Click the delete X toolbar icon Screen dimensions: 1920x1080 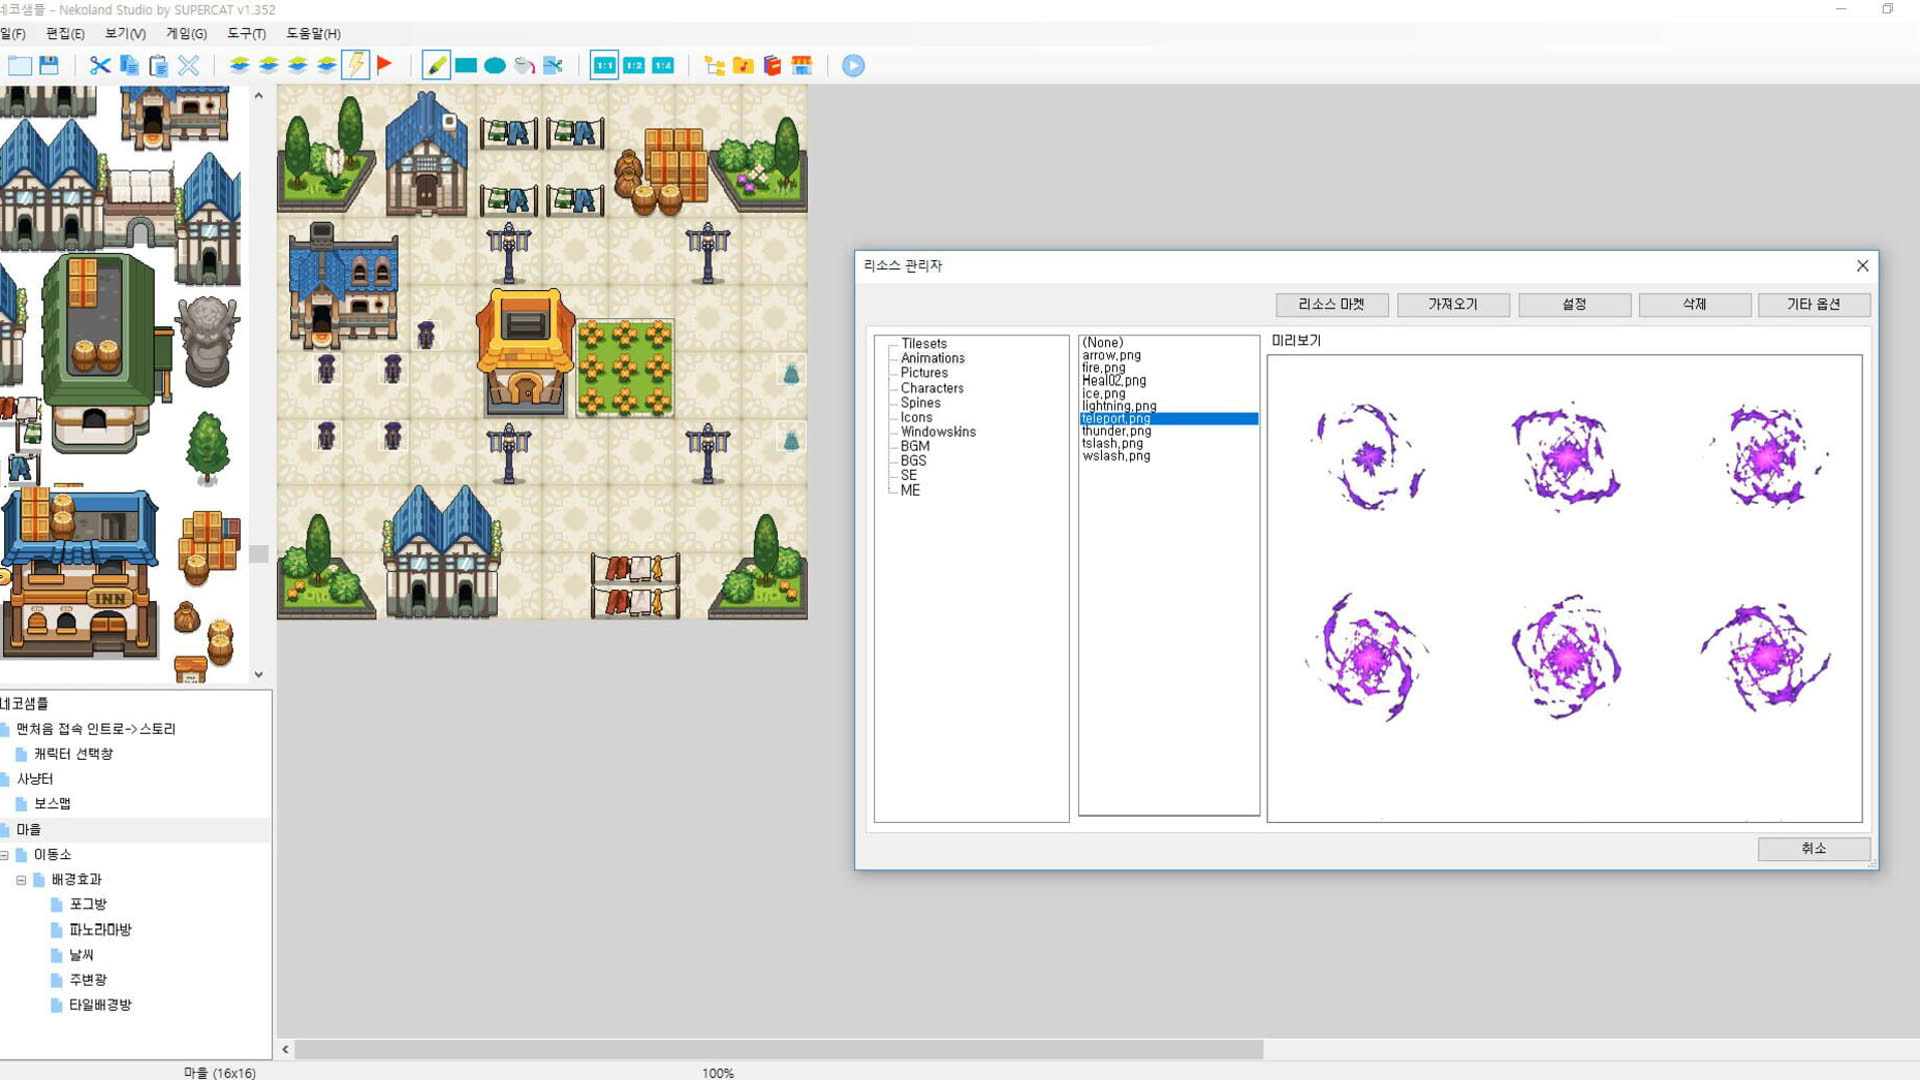[188, 66]
